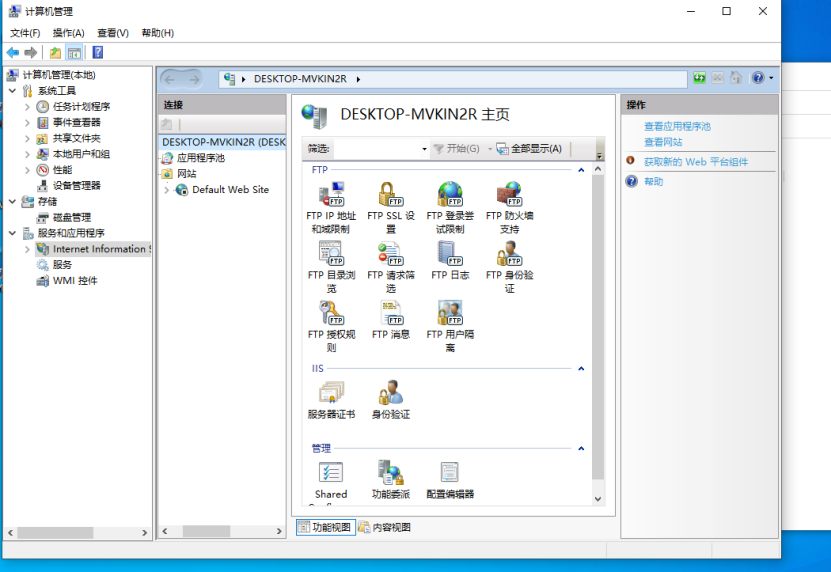Open FTP IP address and domain restrictions
This screenshot has height=572, width=831.
coord(331,207)
